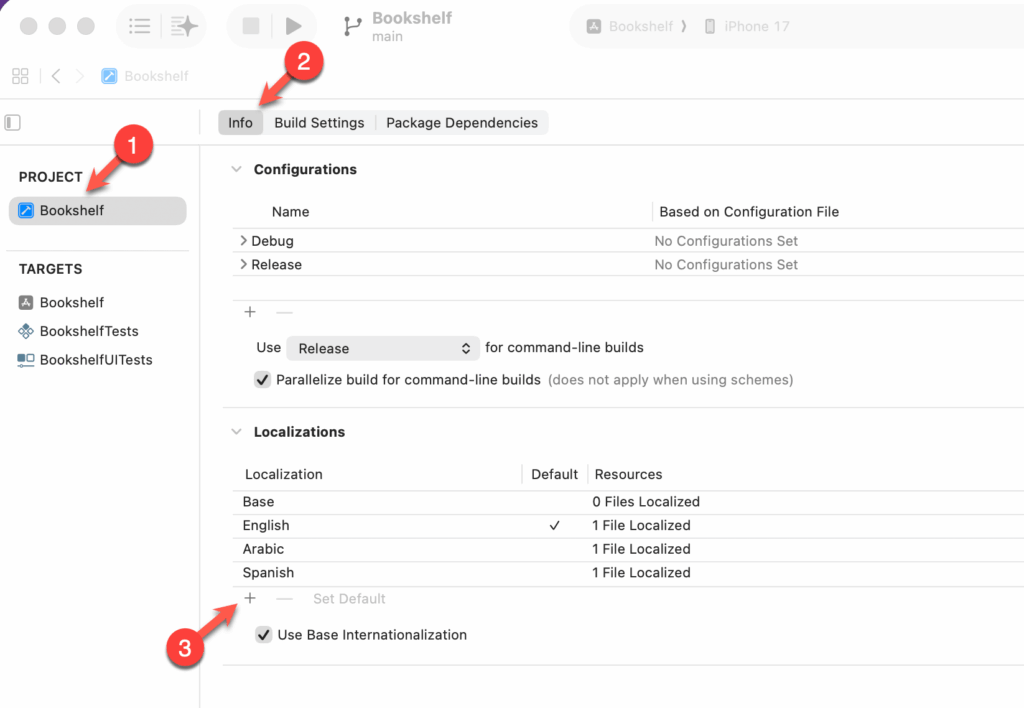The width and height of the screenshot is (1024, 708).
Task: Click the Bookshelf breadcrumb in jump bar
Action: pos(145,76)
